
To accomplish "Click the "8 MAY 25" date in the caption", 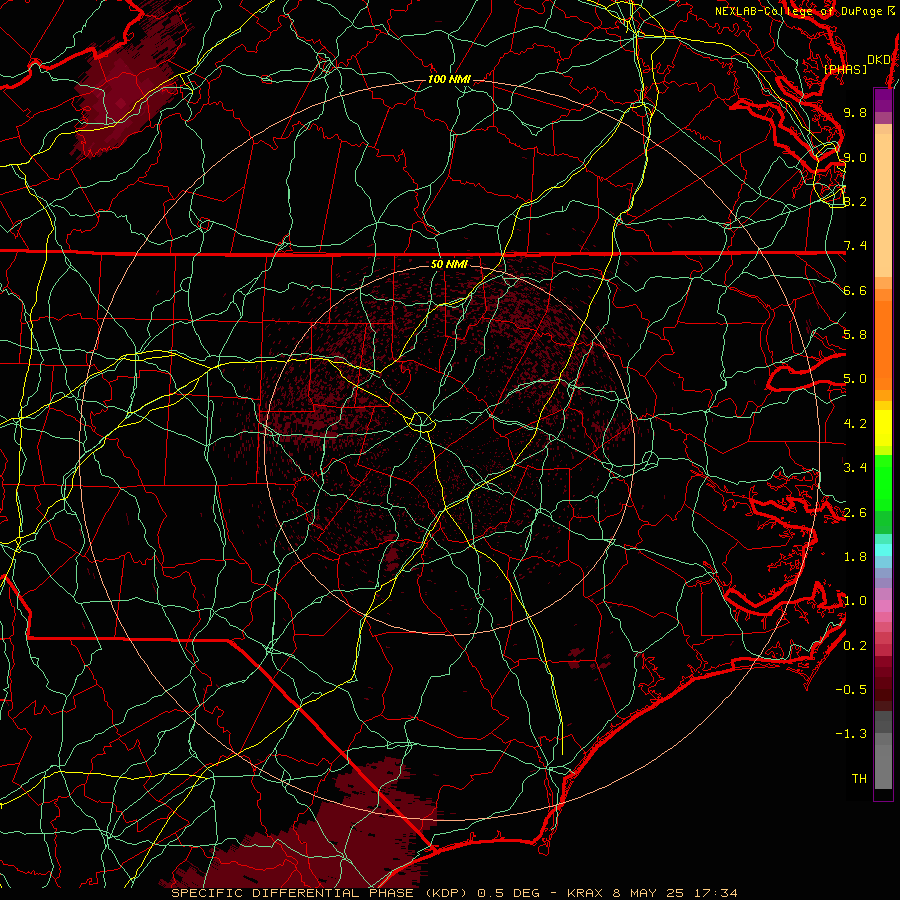I will click(x=648, y=893).
